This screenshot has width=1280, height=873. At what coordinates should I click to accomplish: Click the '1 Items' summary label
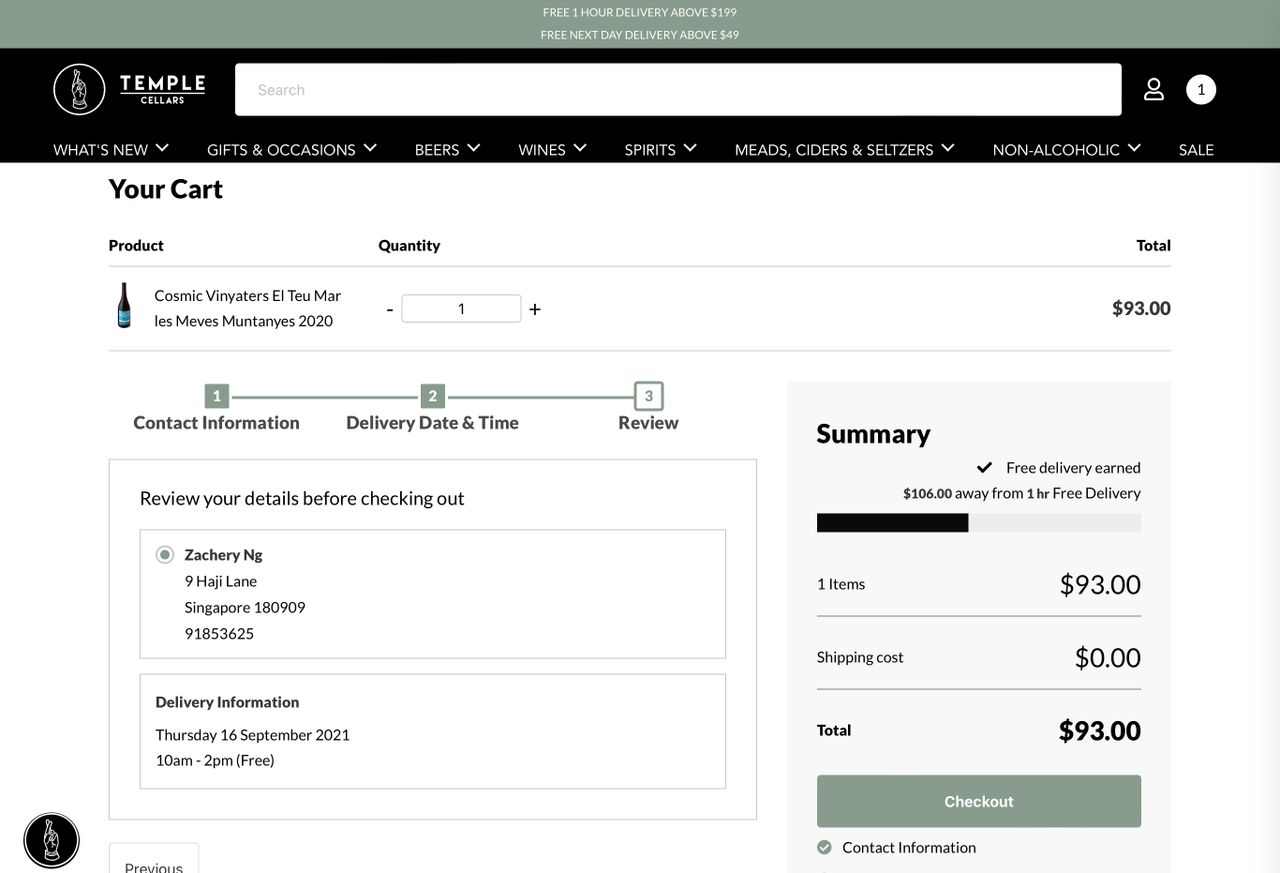[841, 584]
